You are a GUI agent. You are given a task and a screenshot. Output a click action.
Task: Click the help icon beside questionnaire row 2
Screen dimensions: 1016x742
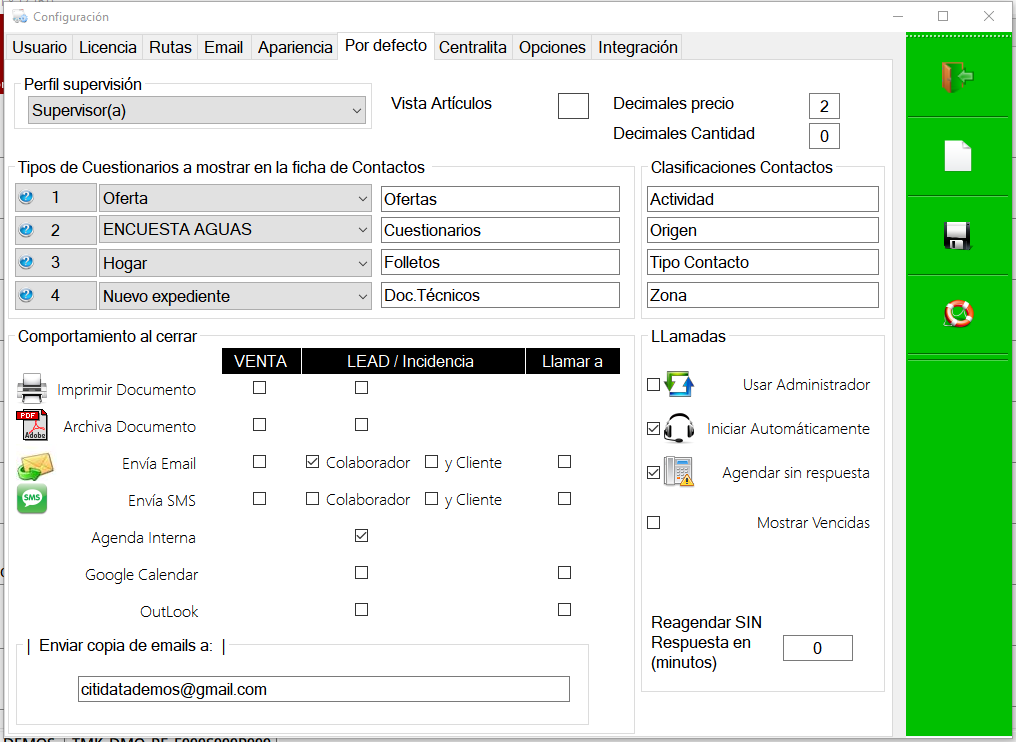(x=27, y=229)
